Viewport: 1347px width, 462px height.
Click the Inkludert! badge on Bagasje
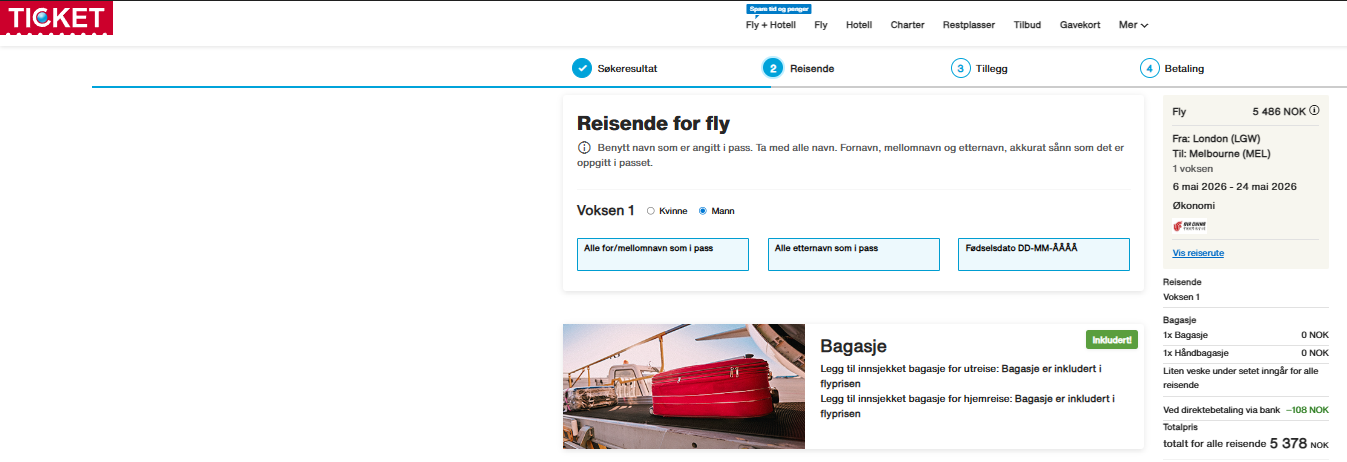[x=1112, y=339]
